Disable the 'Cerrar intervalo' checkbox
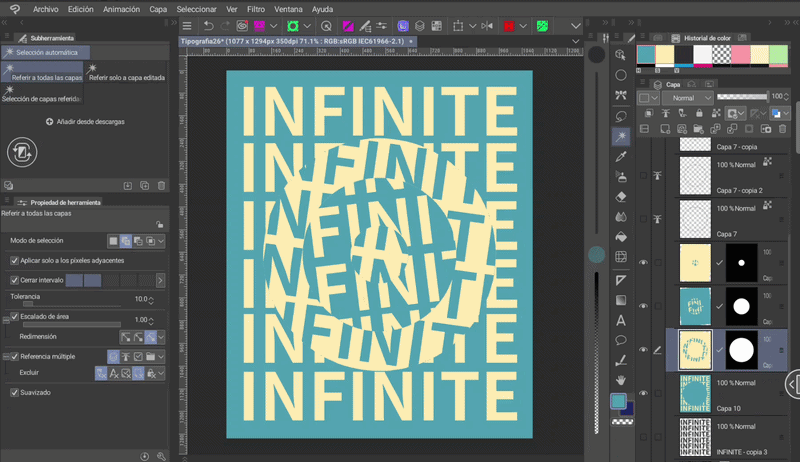 pyautogui.click(x=14, y=280)
